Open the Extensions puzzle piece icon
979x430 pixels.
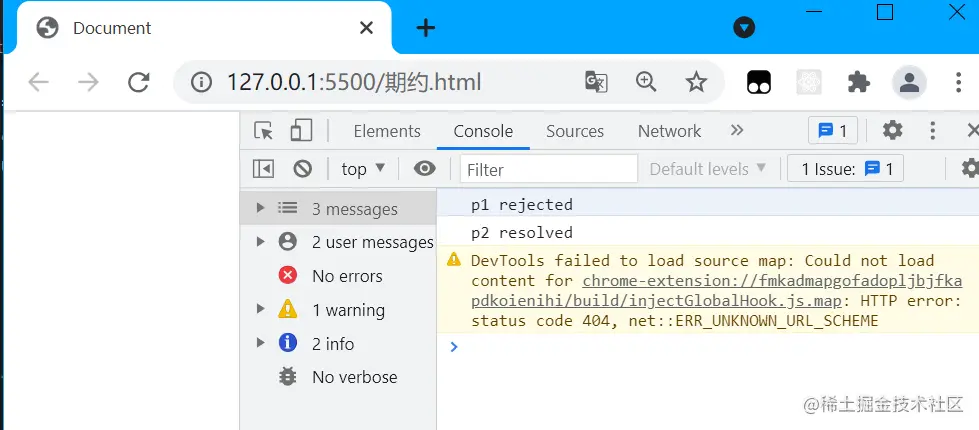tap(859, 82)
